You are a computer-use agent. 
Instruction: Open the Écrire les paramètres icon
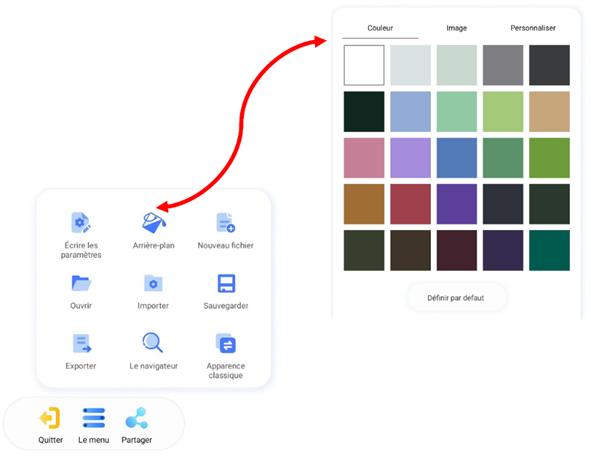click(x=81, y=223)
